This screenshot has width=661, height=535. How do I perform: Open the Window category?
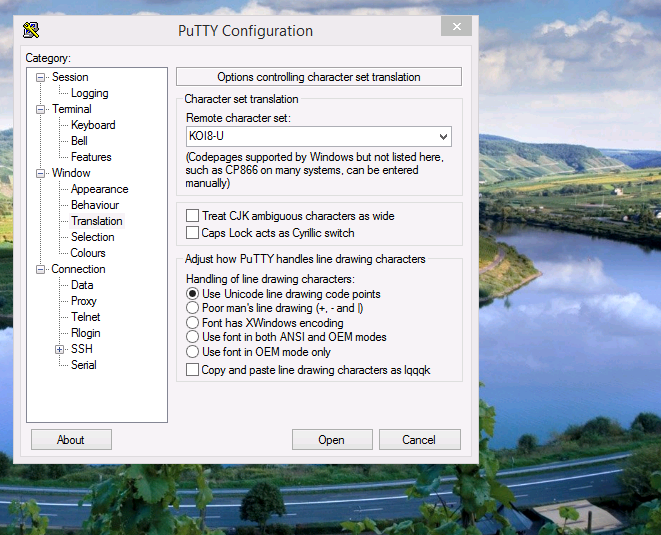[71, 173]
